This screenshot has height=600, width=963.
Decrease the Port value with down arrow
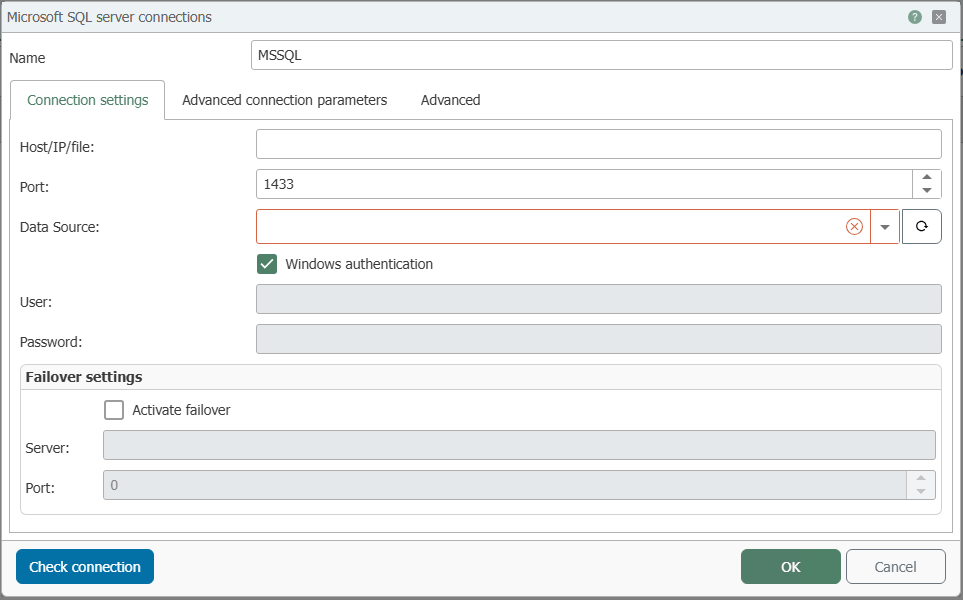click(x=927, y=191)
